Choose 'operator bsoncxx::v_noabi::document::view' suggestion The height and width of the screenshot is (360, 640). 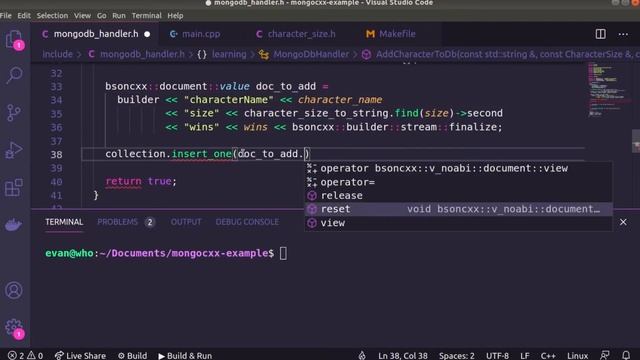458,168
